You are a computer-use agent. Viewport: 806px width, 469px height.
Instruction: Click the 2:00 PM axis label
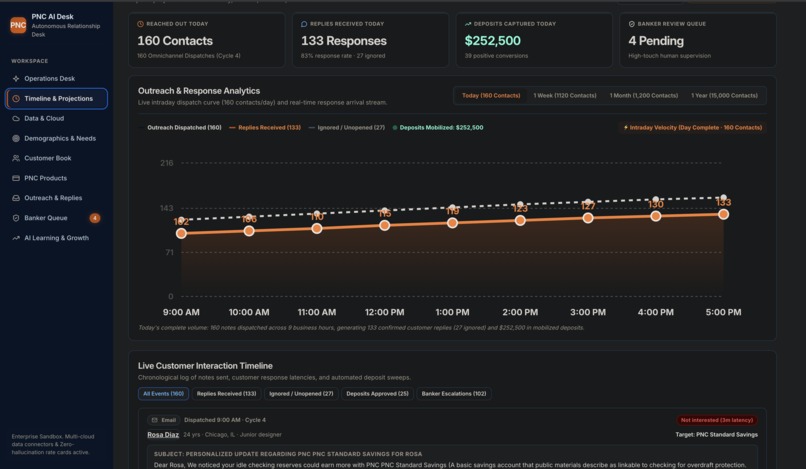520,312
